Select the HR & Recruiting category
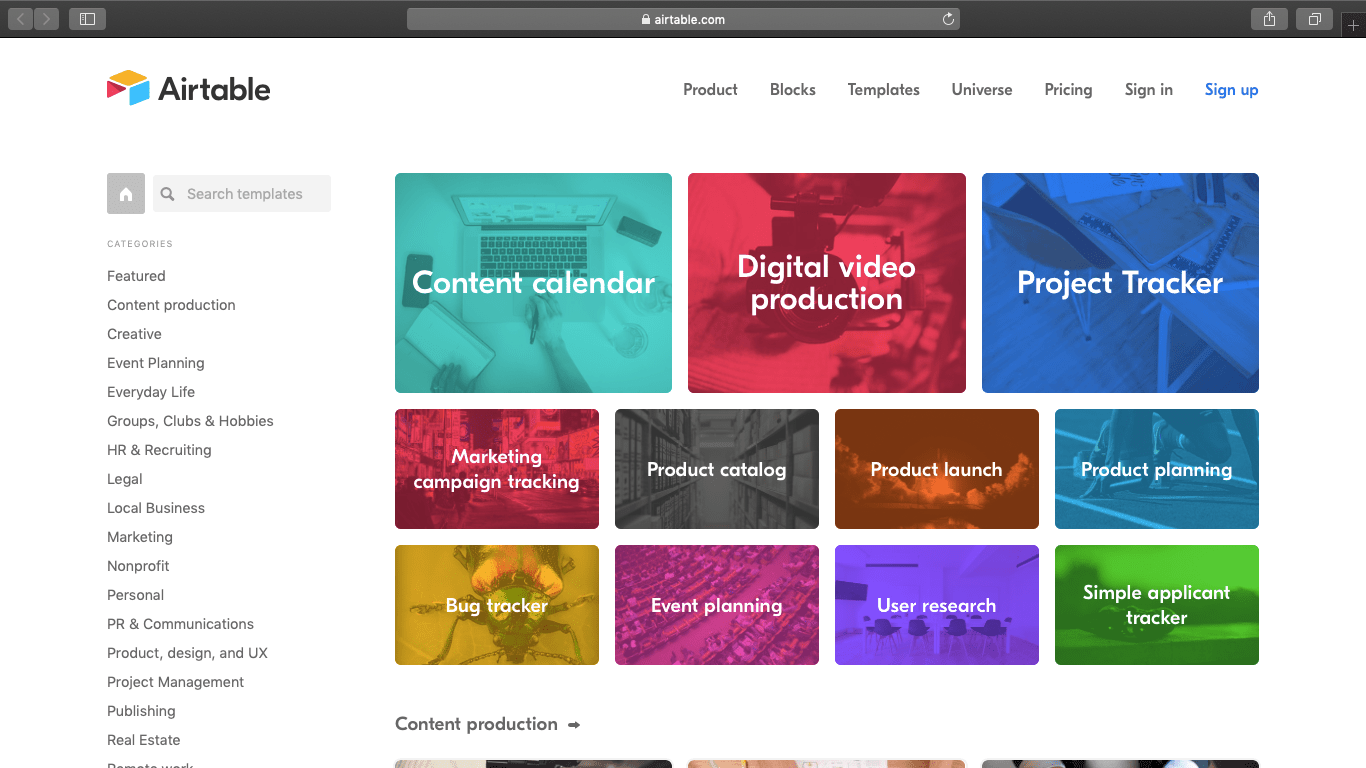Screen dimensions: 1366x768 click(159, 450)
